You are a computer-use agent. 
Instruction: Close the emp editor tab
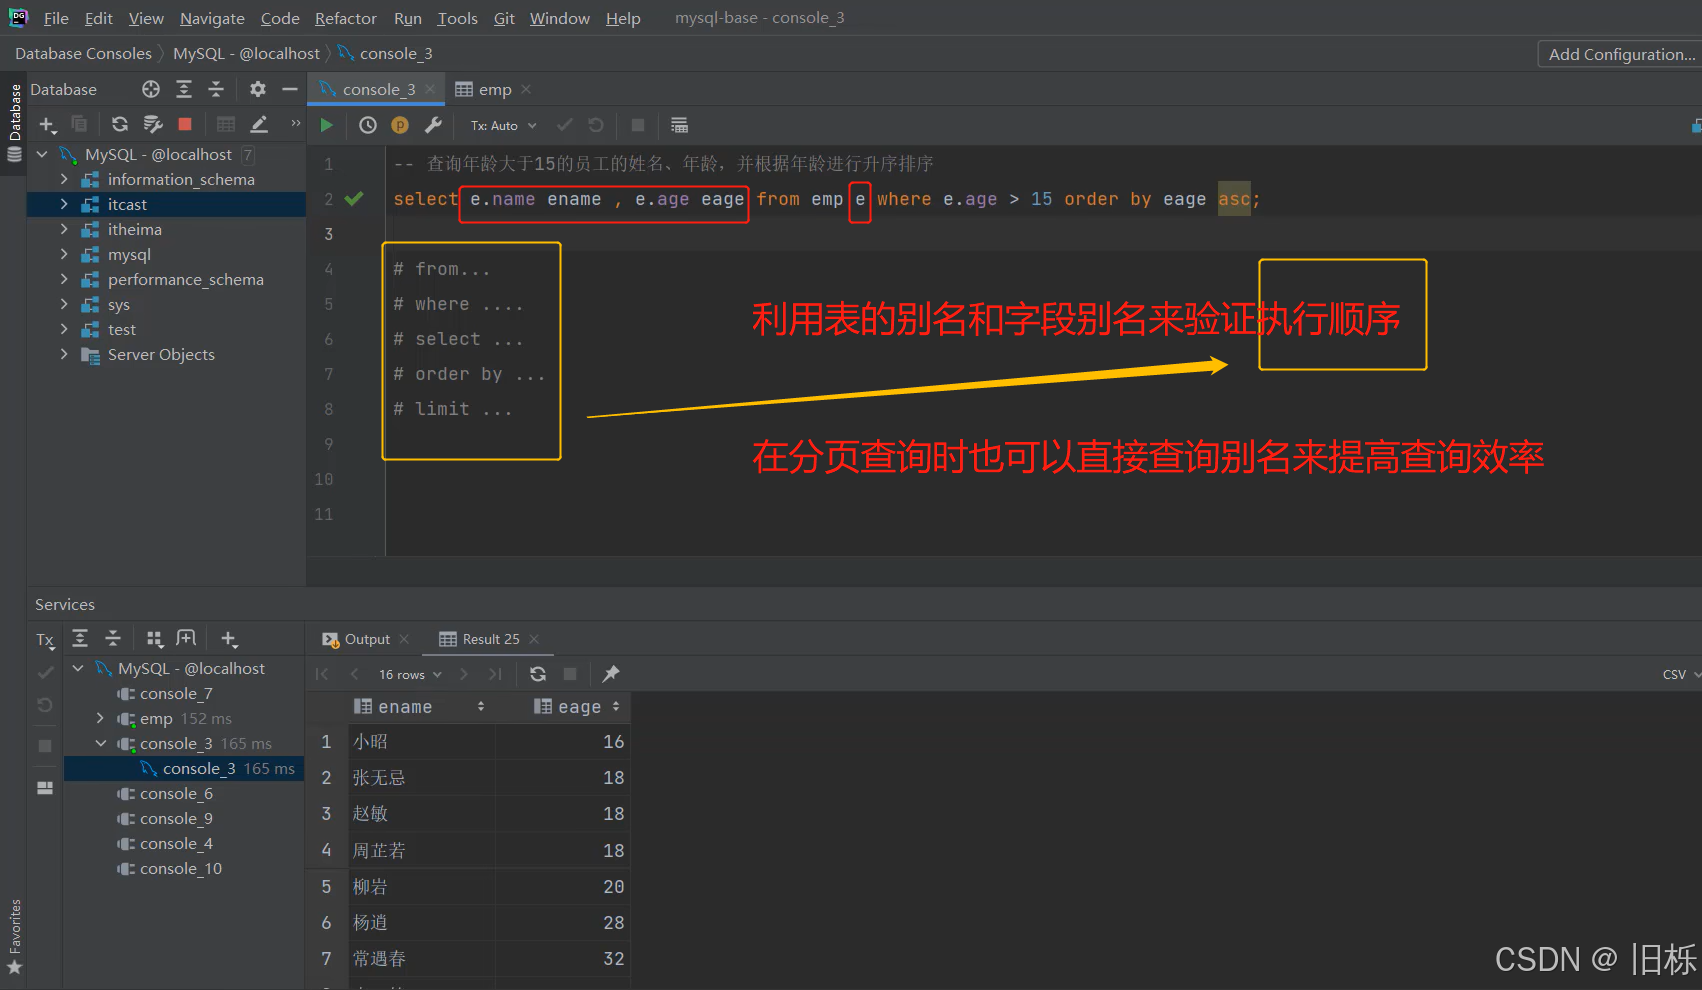click(x=526, y=89)
